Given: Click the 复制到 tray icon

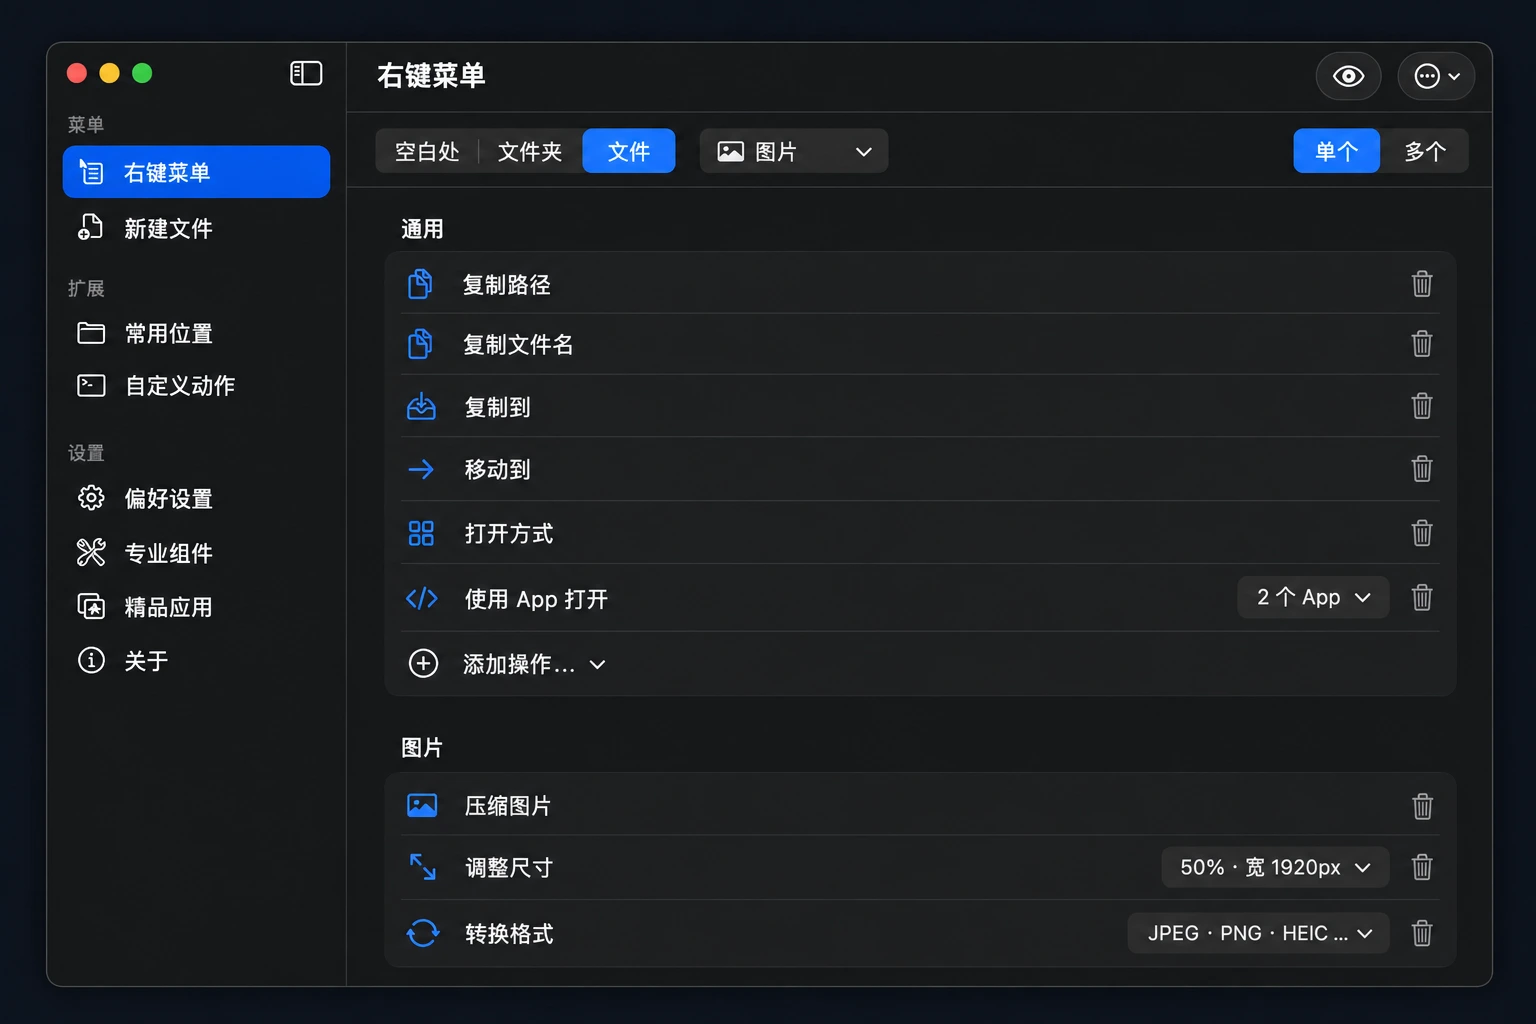Looking at the screenshot, I should pos(421,406).
